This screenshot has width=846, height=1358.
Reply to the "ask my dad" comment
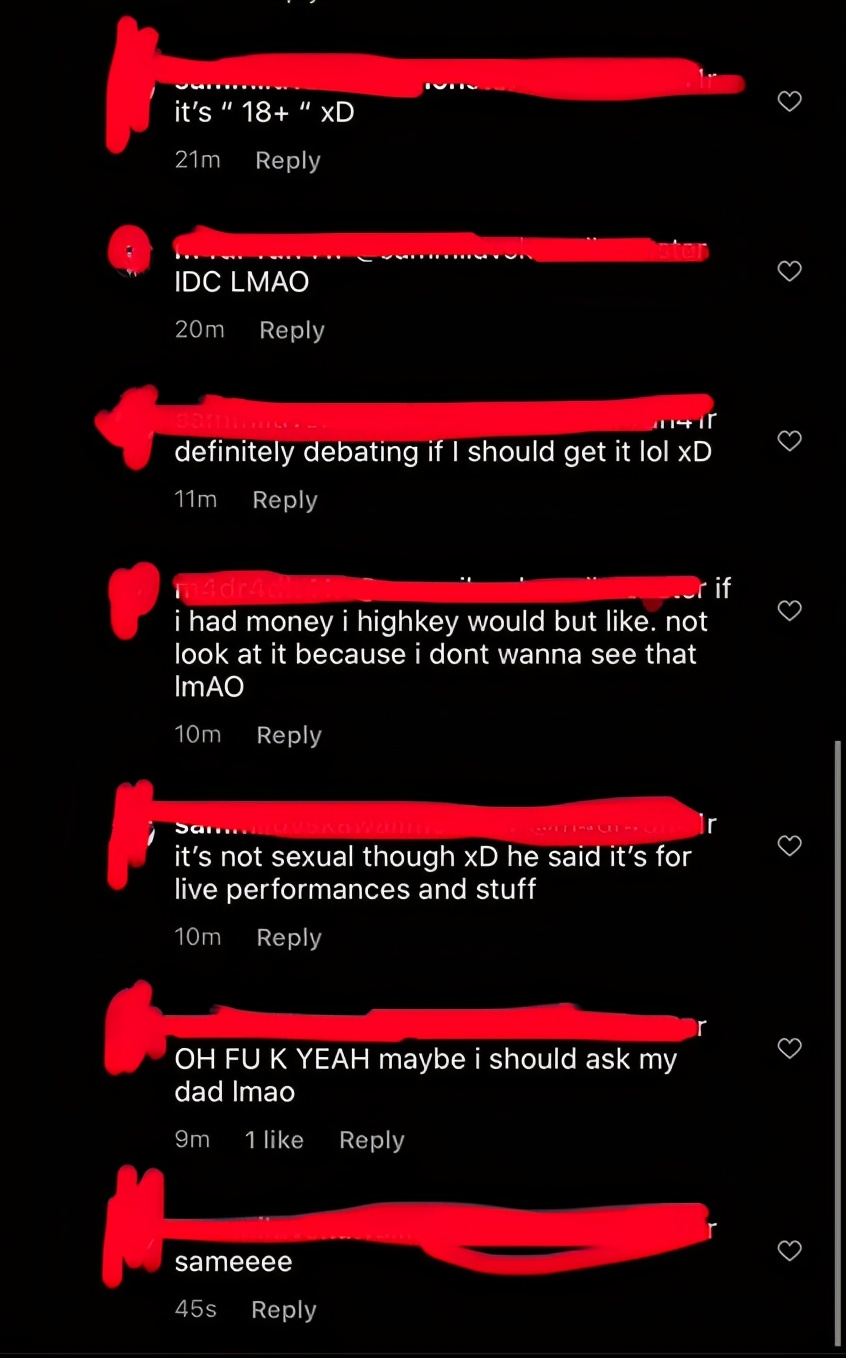pos(372,1140)
